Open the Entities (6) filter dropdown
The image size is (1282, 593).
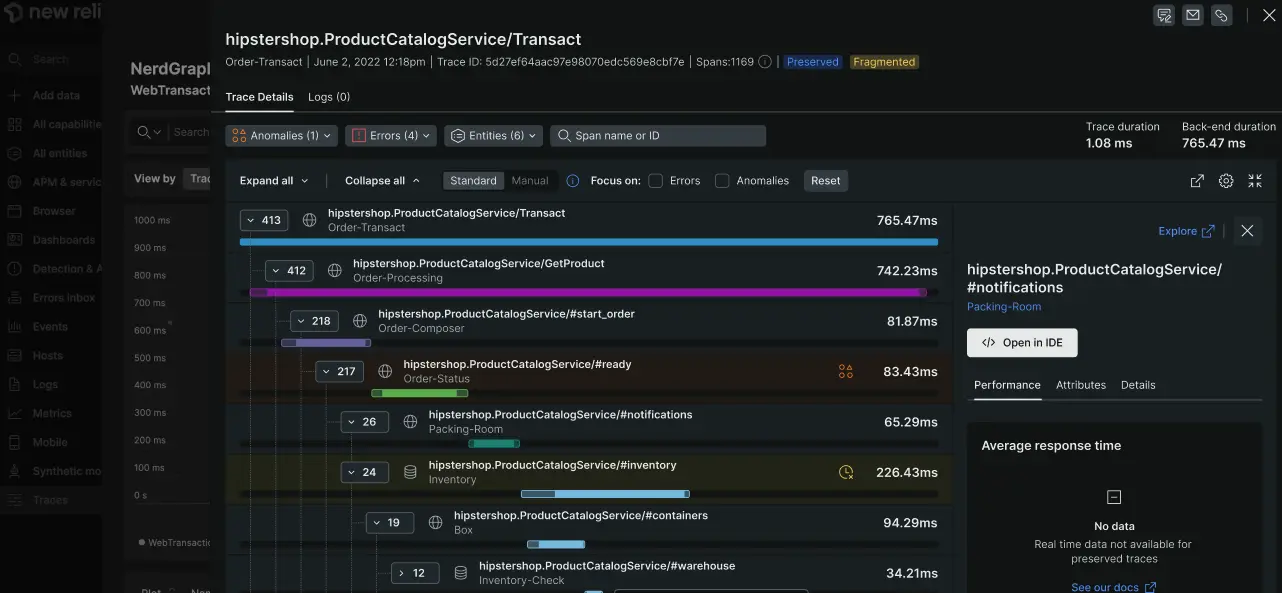tap(493, 136)
